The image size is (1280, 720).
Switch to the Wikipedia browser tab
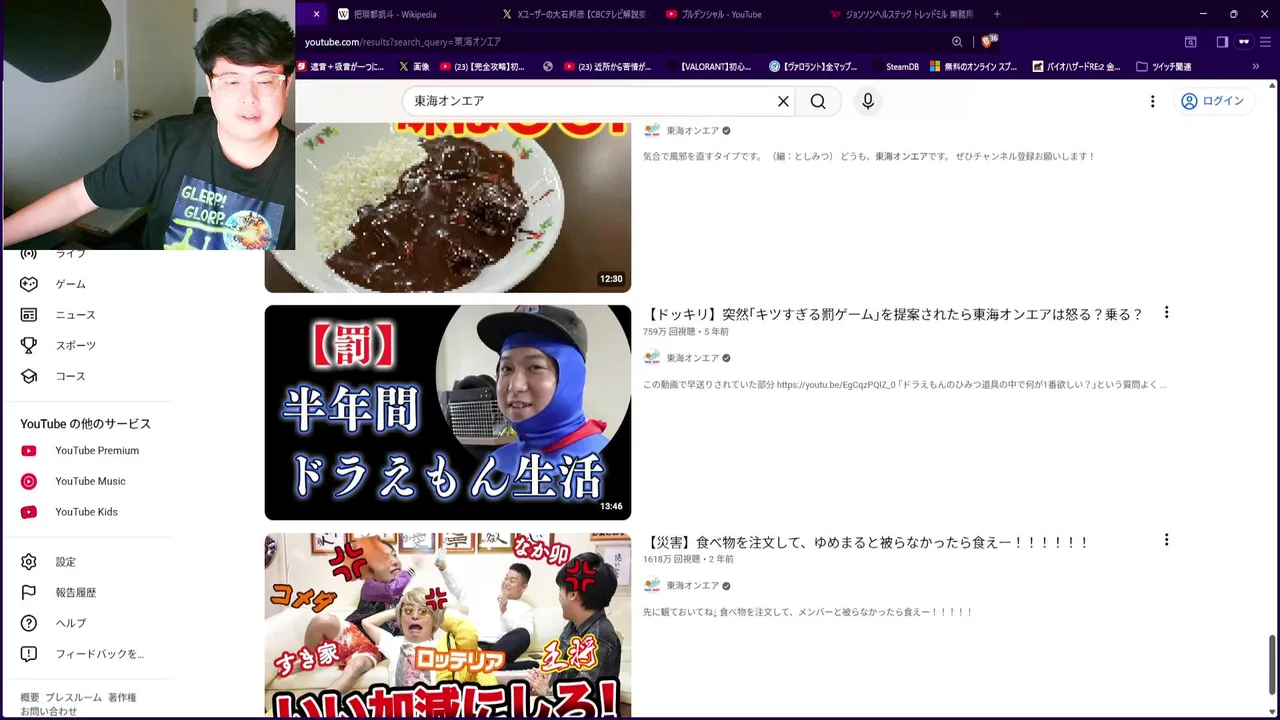click(400, 14)
